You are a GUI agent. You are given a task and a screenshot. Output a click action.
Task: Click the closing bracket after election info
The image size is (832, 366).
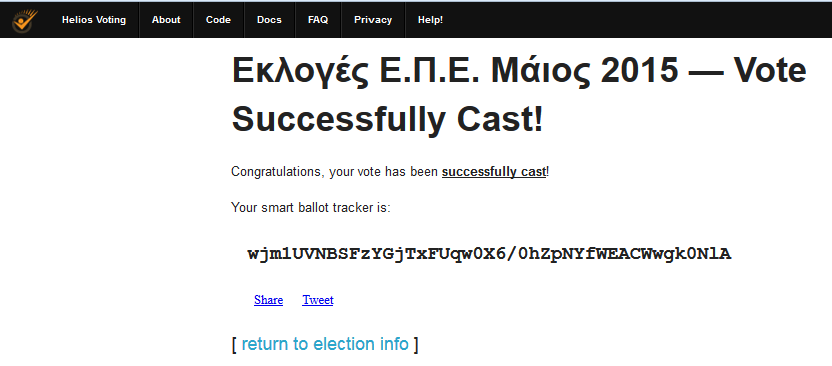coord(415,344)
